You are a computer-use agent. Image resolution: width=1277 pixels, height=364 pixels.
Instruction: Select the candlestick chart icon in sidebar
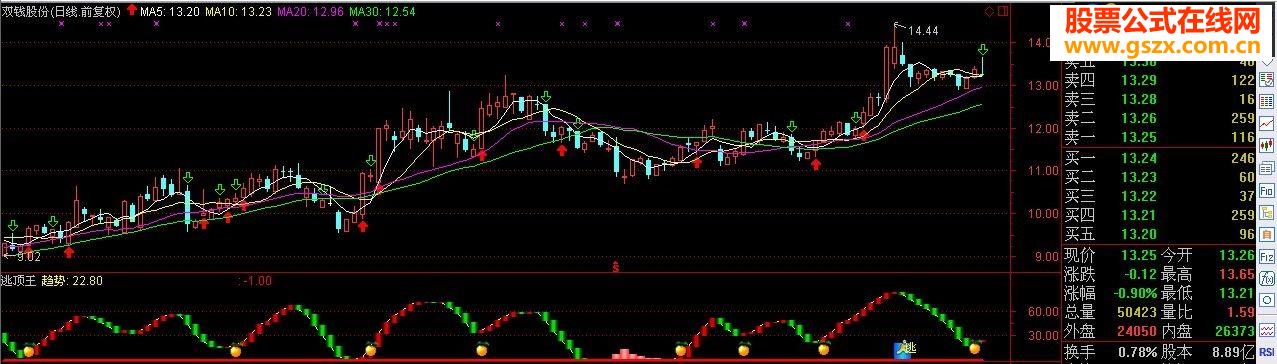point(1266,146)
